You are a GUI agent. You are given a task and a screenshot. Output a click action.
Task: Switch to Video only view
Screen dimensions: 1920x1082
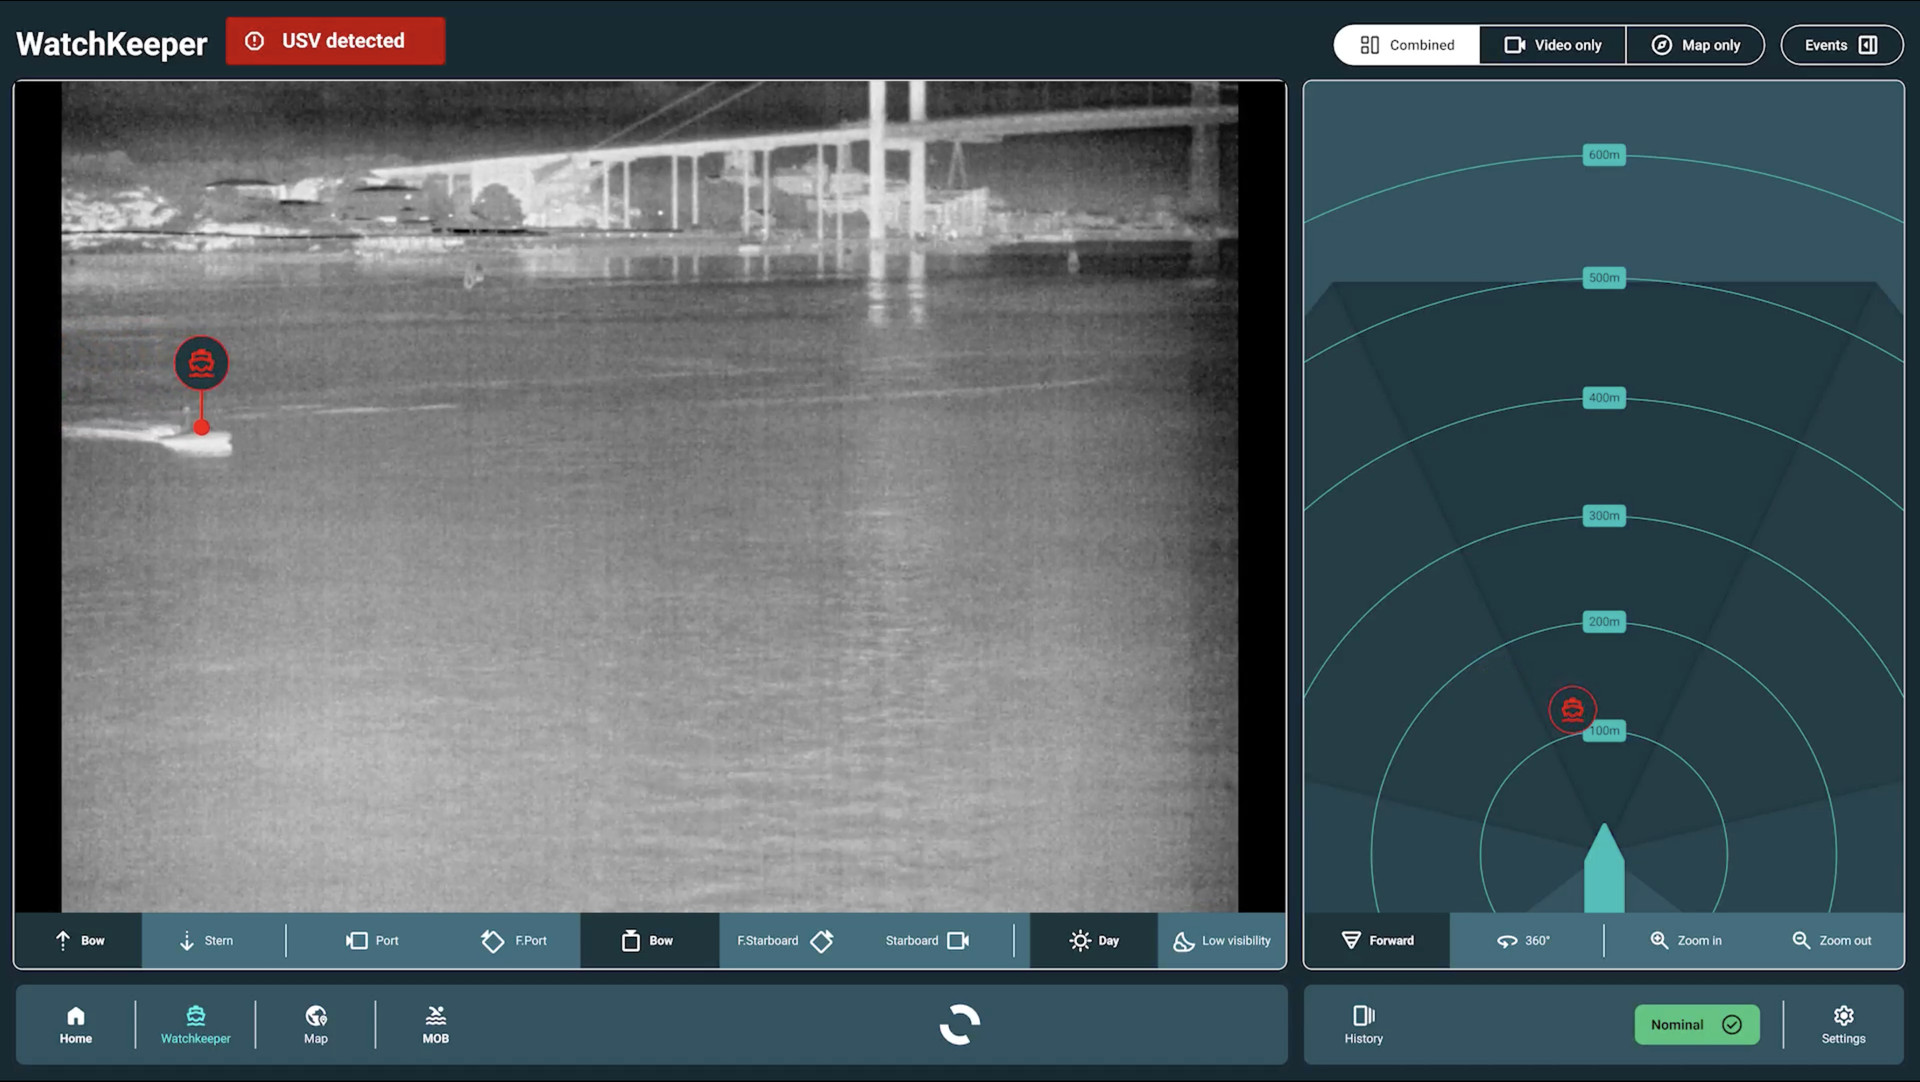click(1552, 45)
